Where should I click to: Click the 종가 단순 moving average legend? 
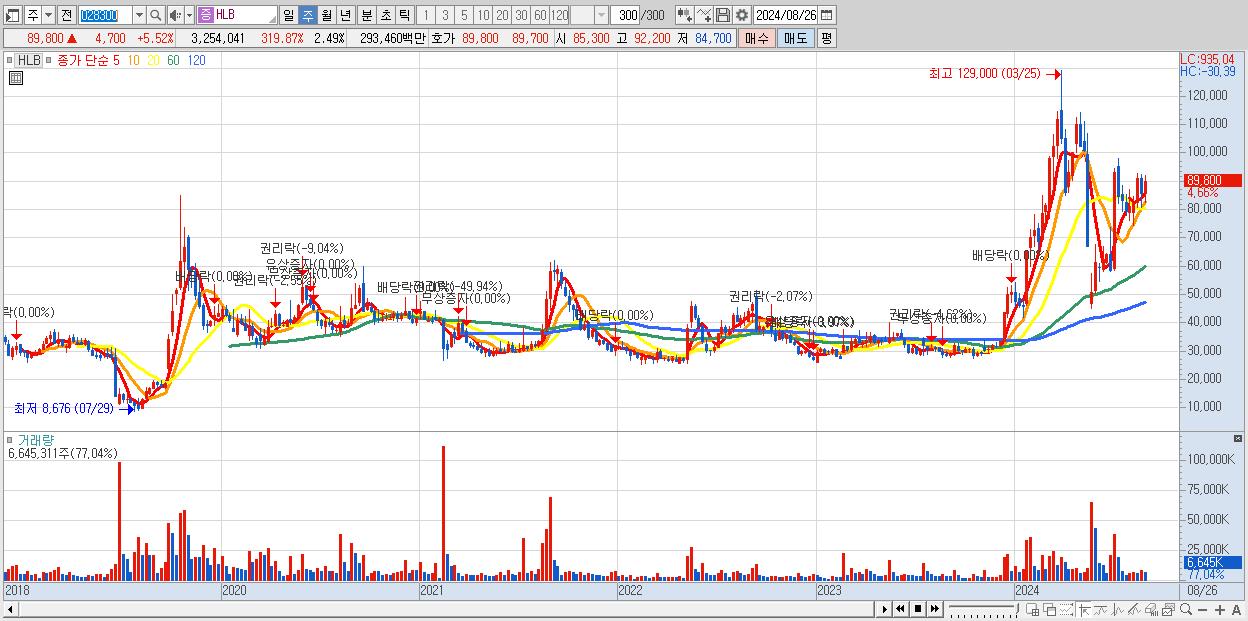[x=85, y=60]
